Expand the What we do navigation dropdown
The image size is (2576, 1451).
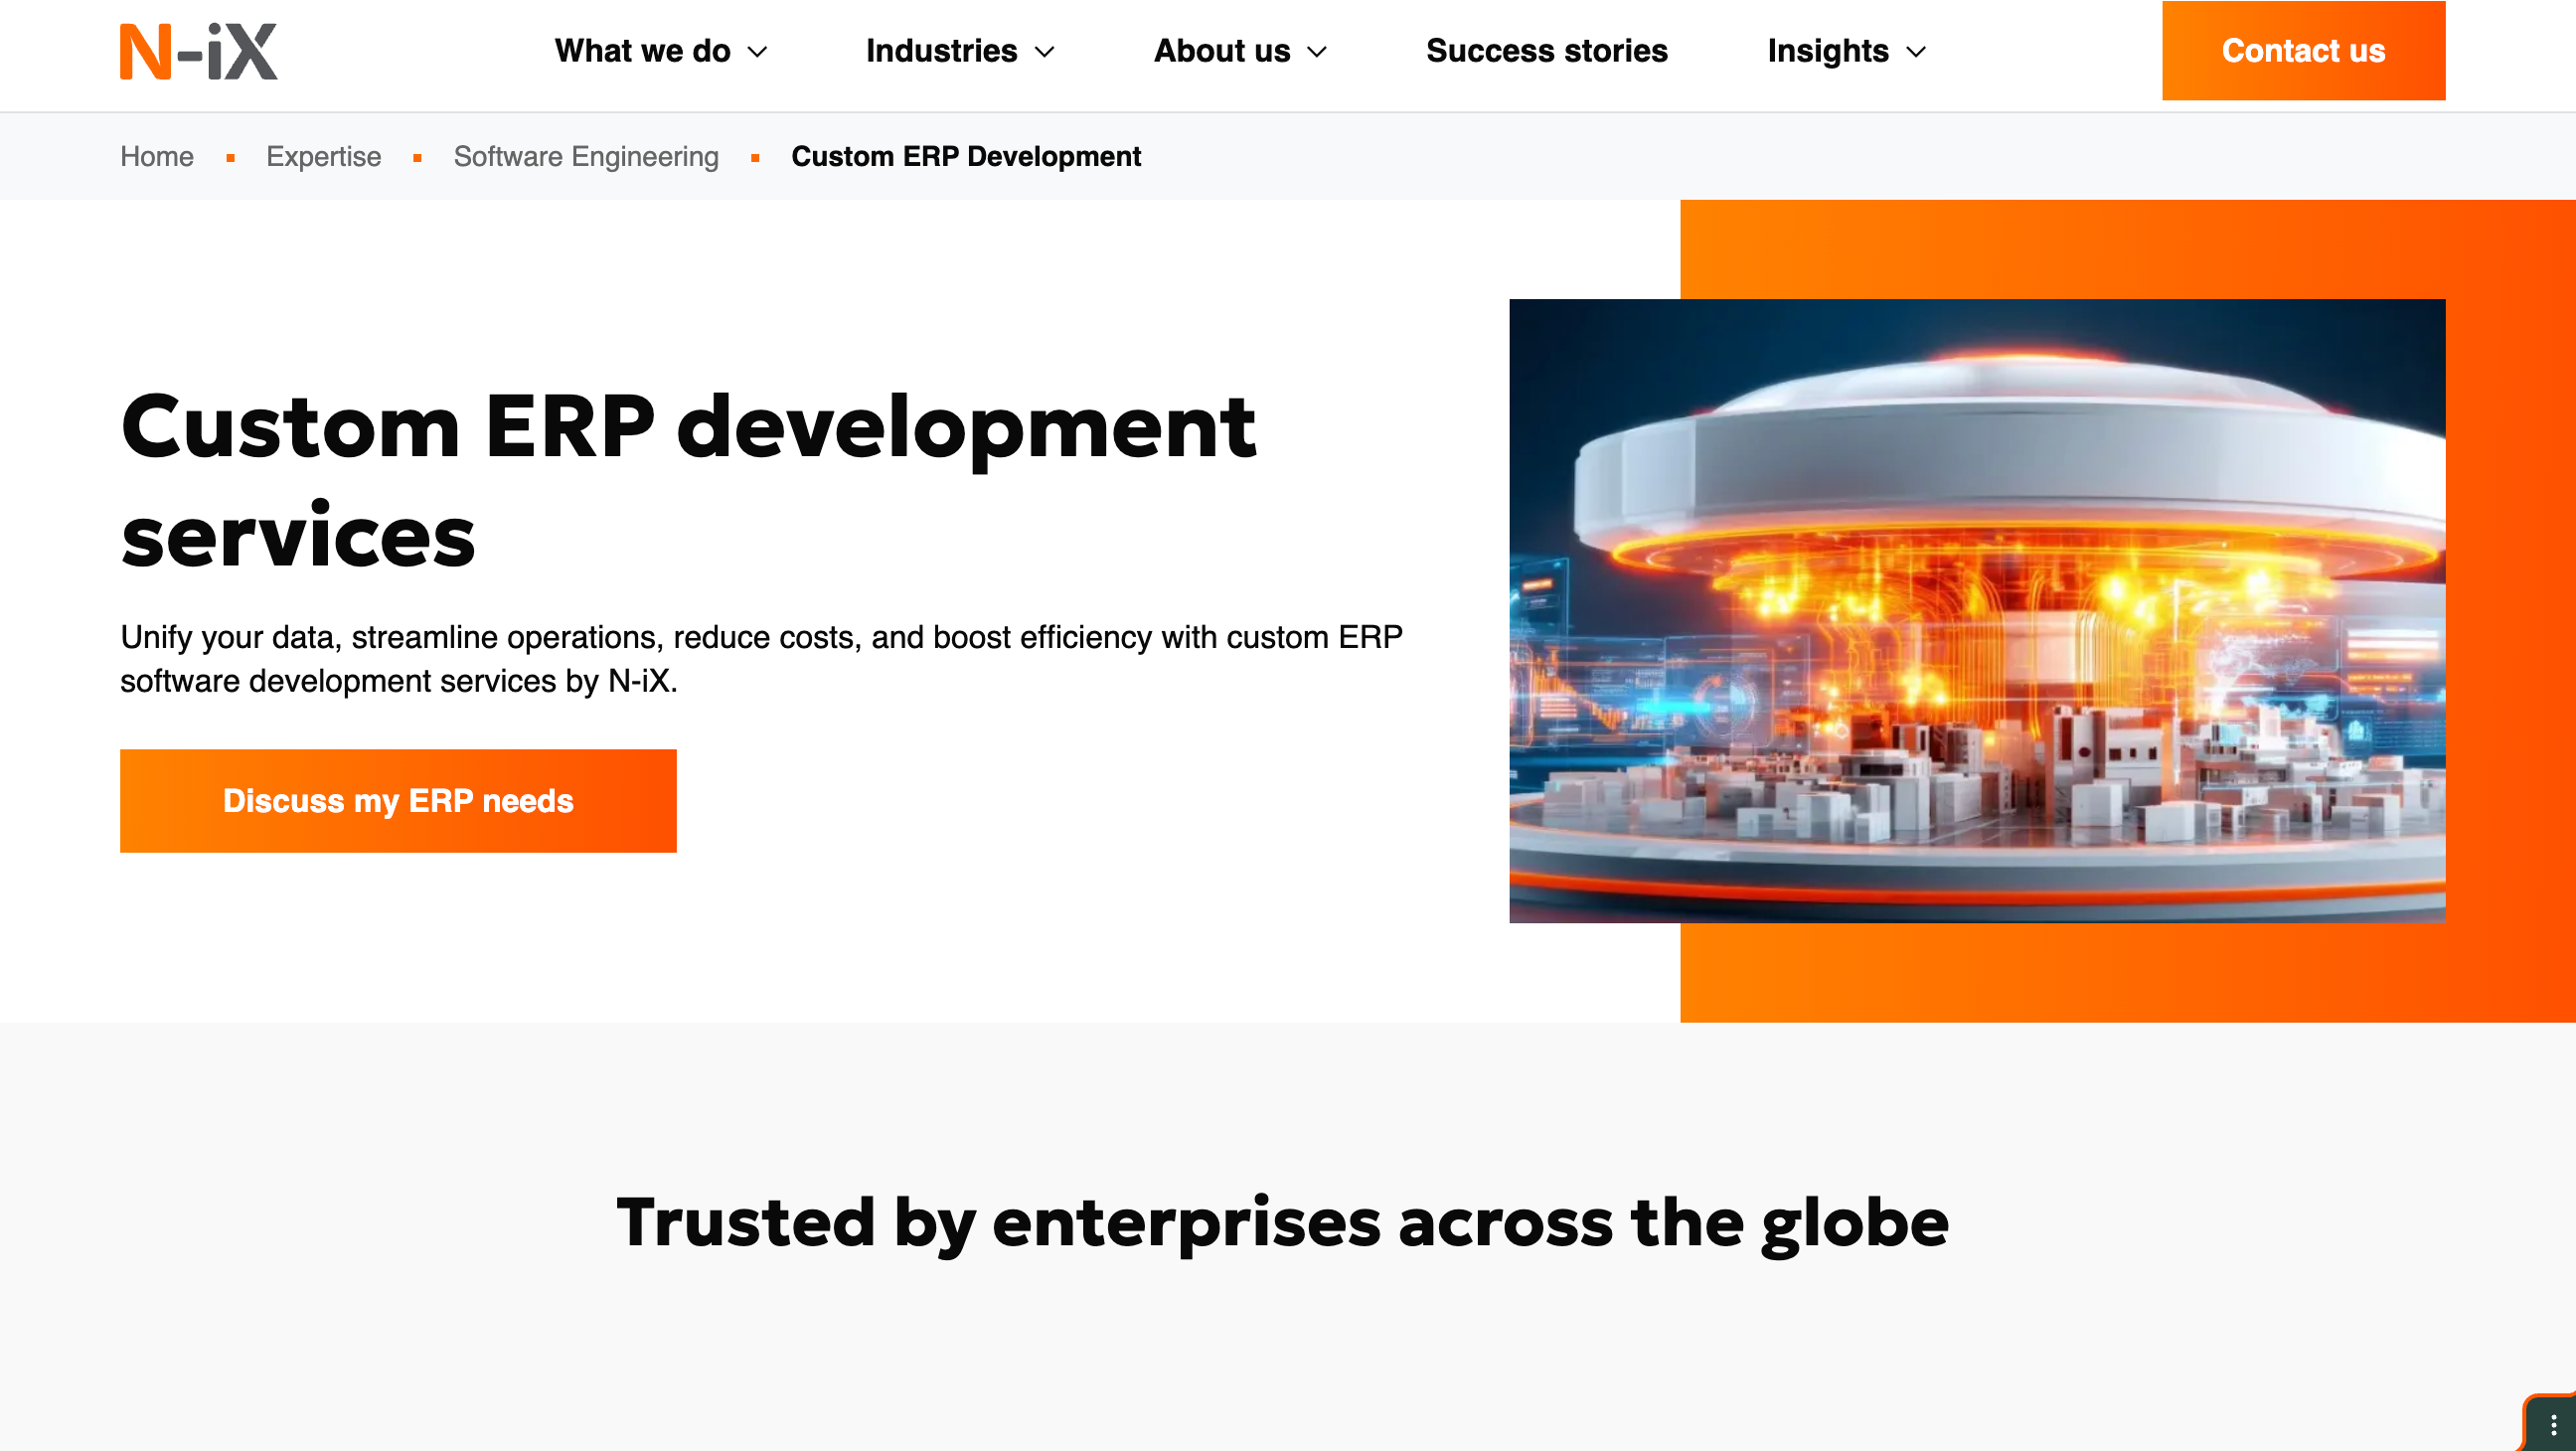coord(643,50)
